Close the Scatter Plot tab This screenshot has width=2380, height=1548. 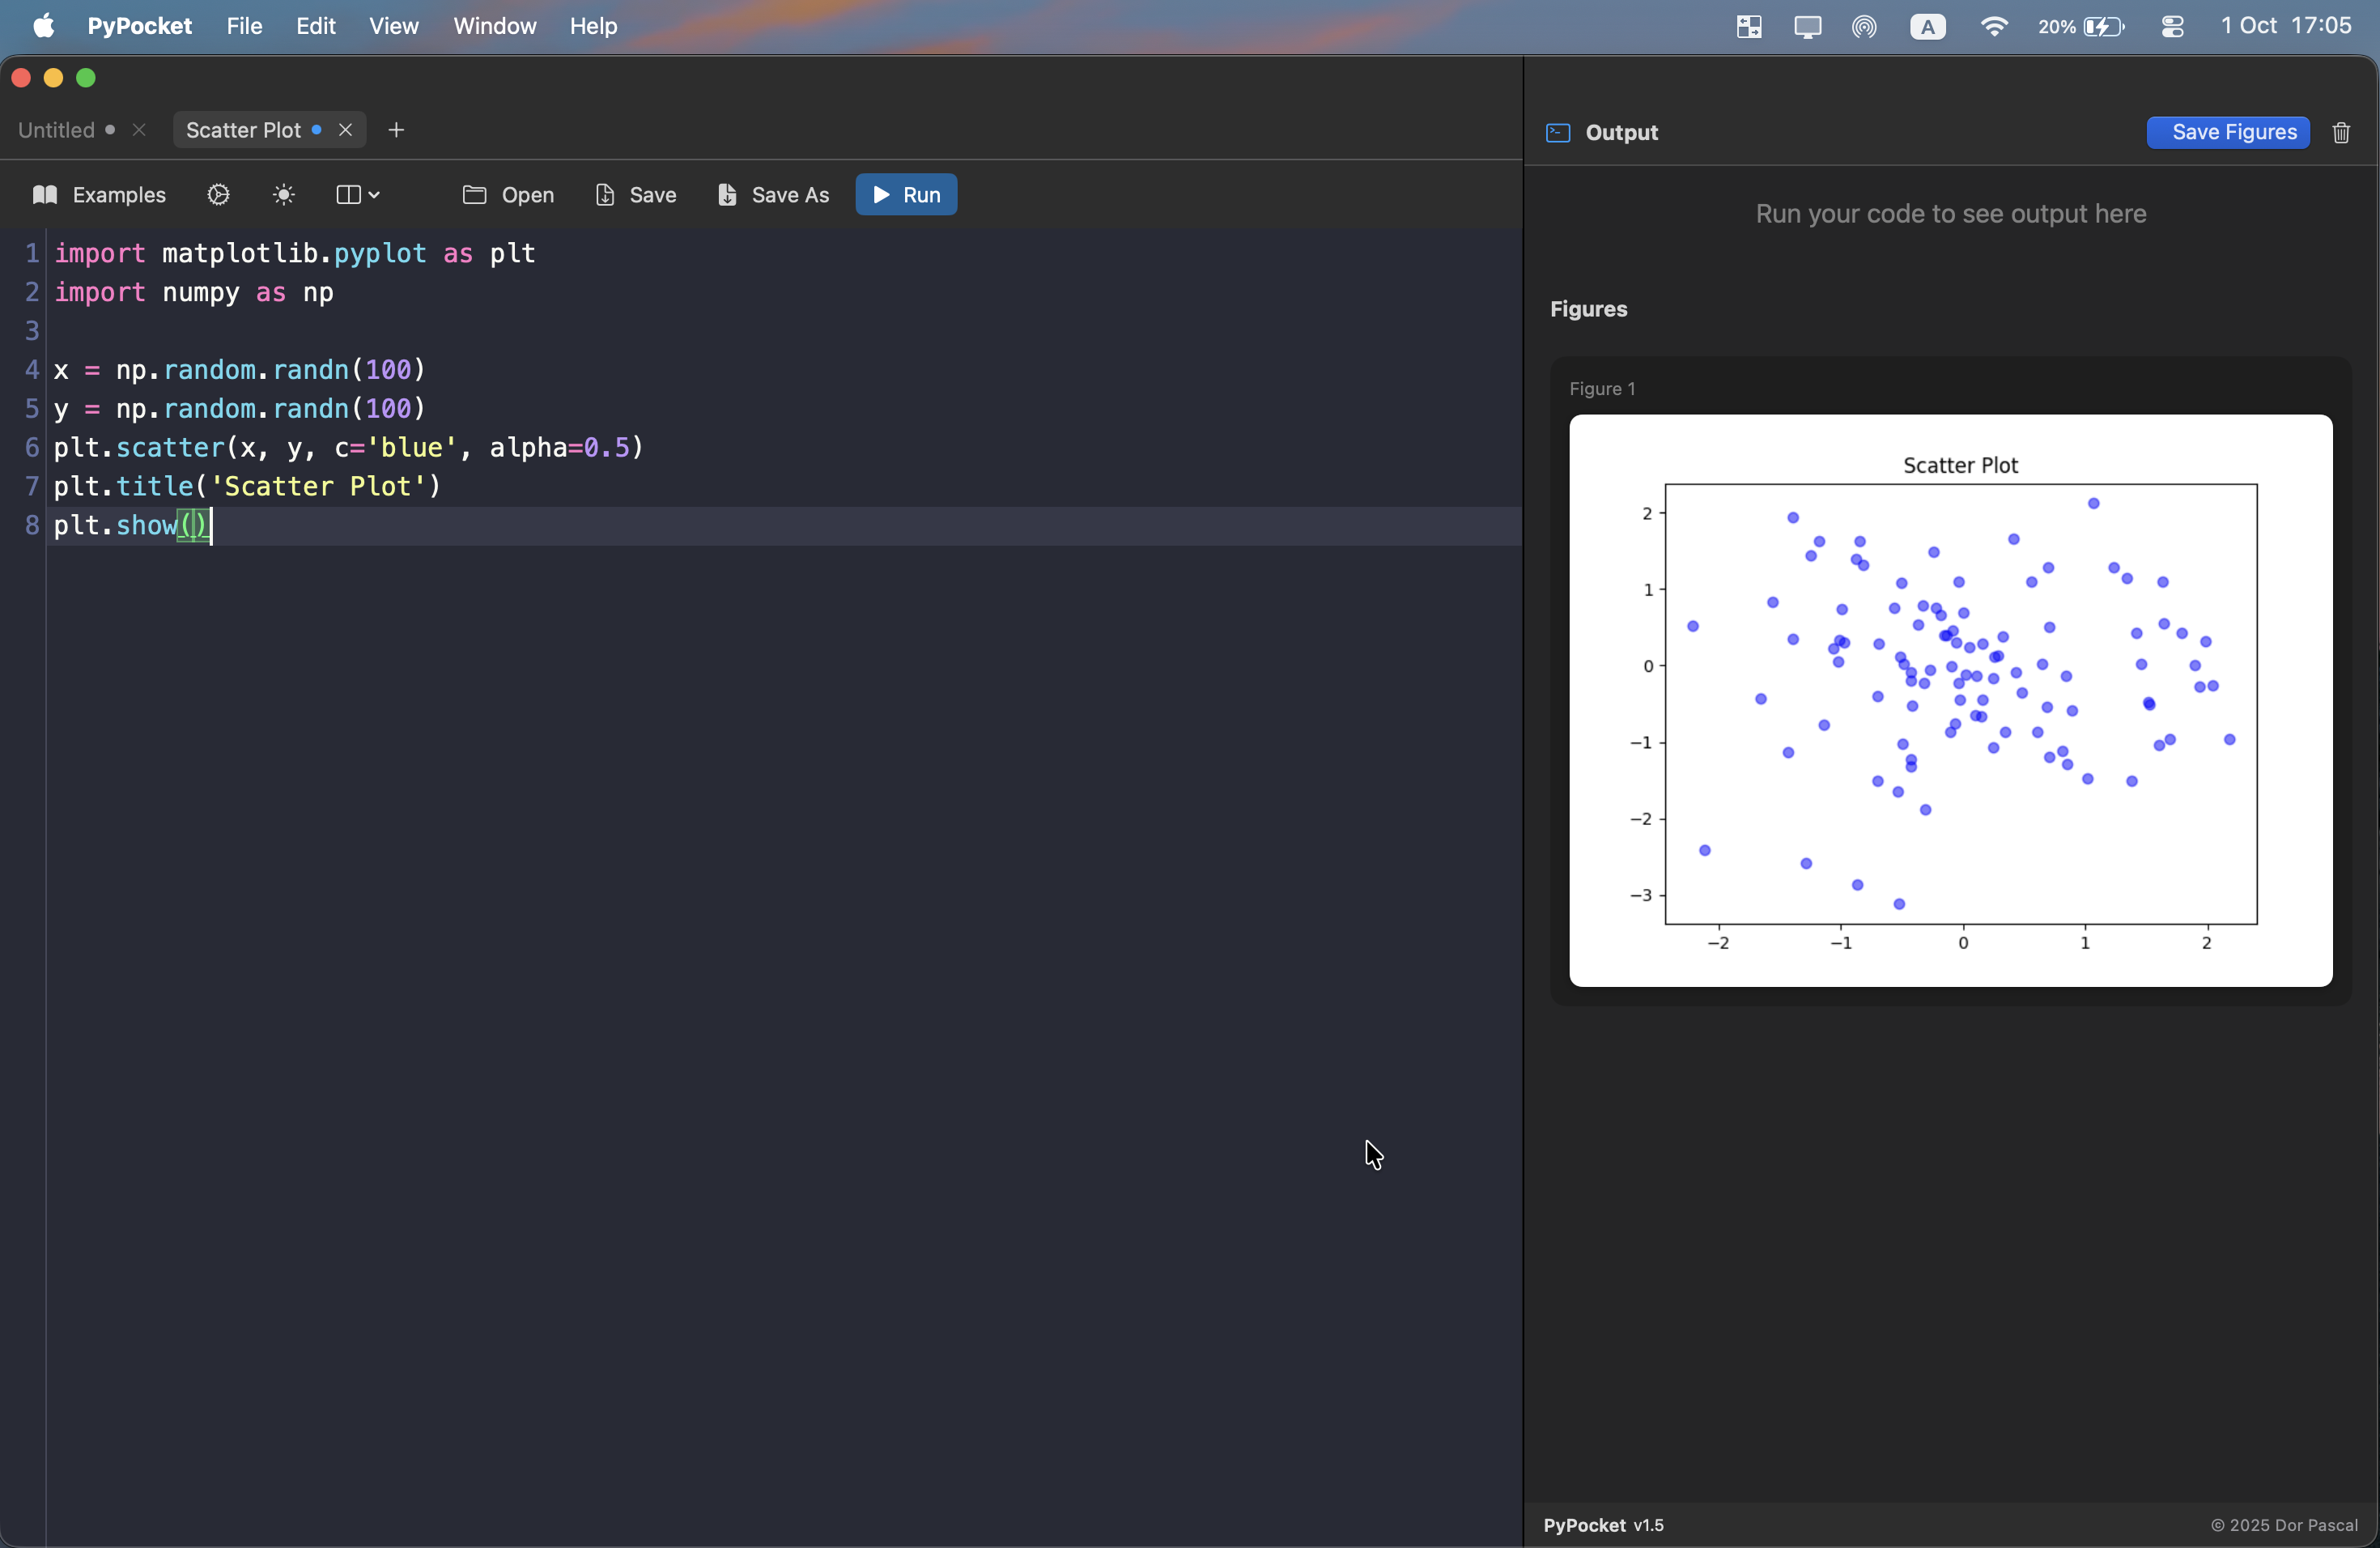coord(346,130)
